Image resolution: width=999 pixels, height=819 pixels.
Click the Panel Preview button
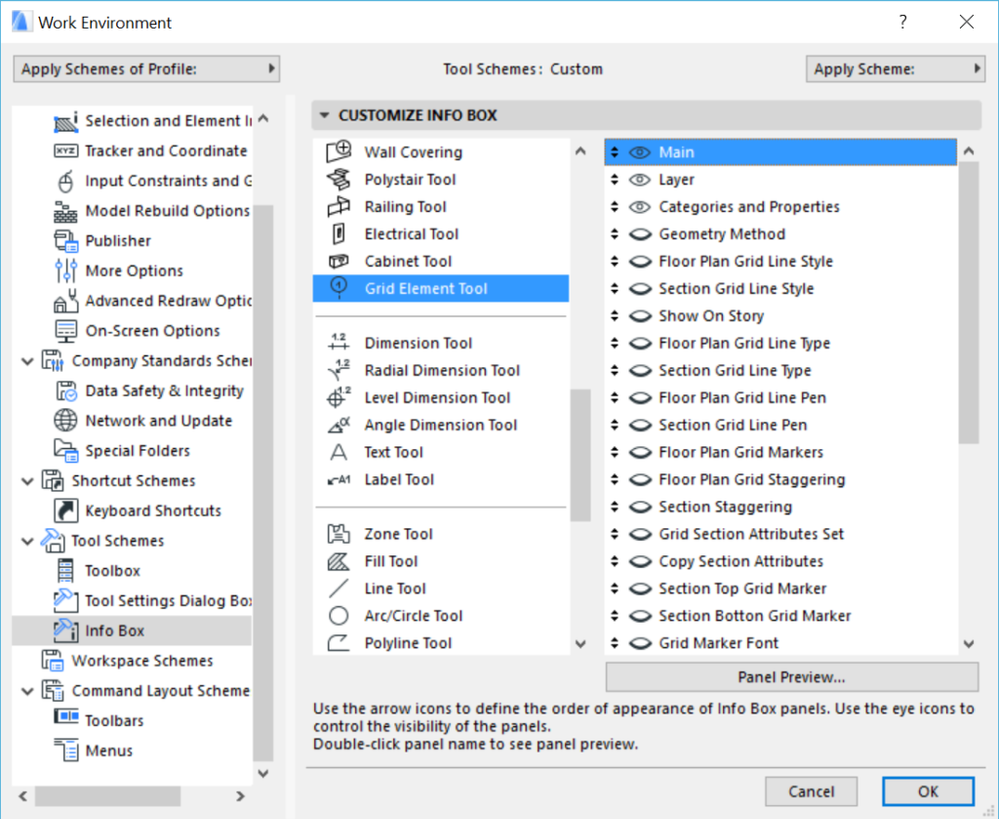[791, 677]
